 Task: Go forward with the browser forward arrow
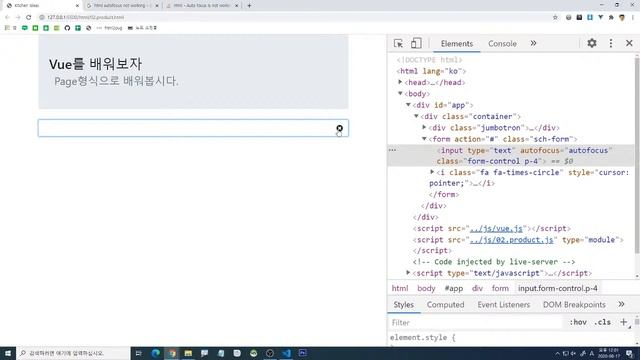point(18,17)
